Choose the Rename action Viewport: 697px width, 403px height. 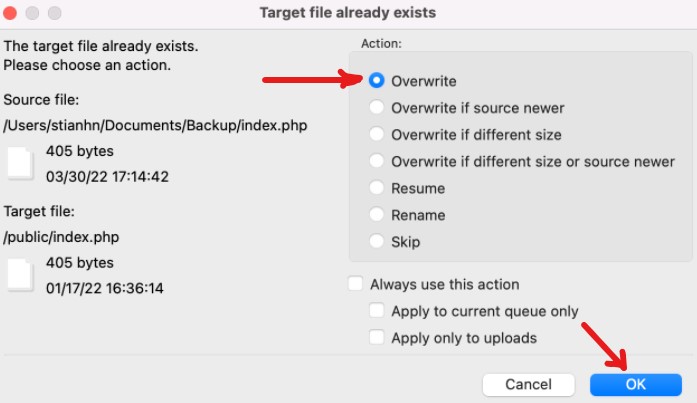(377, 214)
